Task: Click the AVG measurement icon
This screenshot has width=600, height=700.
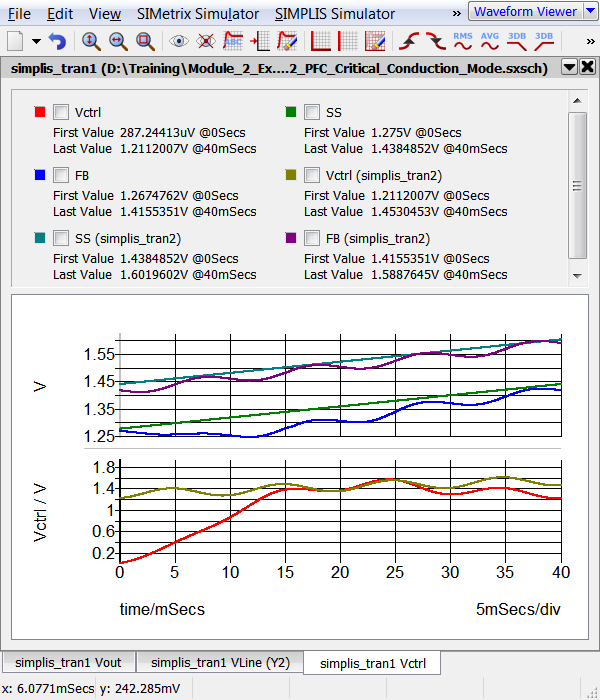Action: point(490,41)
